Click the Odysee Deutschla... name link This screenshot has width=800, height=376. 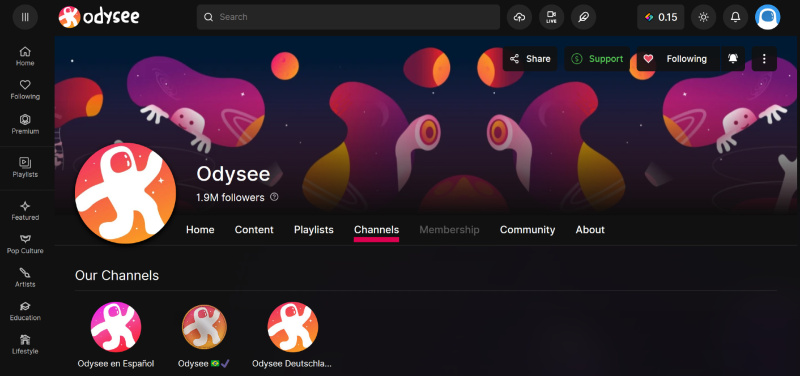[292, 364]
